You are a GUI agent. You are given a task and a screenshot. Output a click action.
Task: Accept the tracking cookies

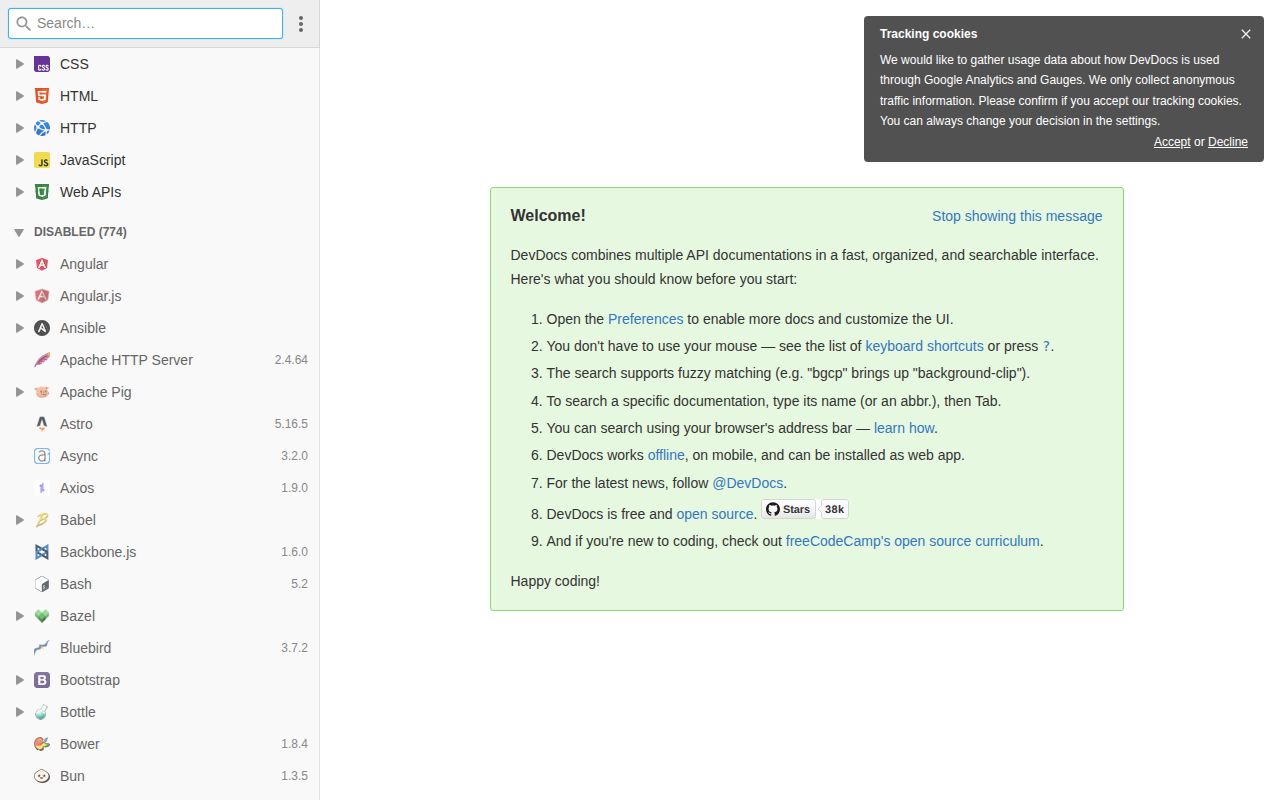point(1171,141)
